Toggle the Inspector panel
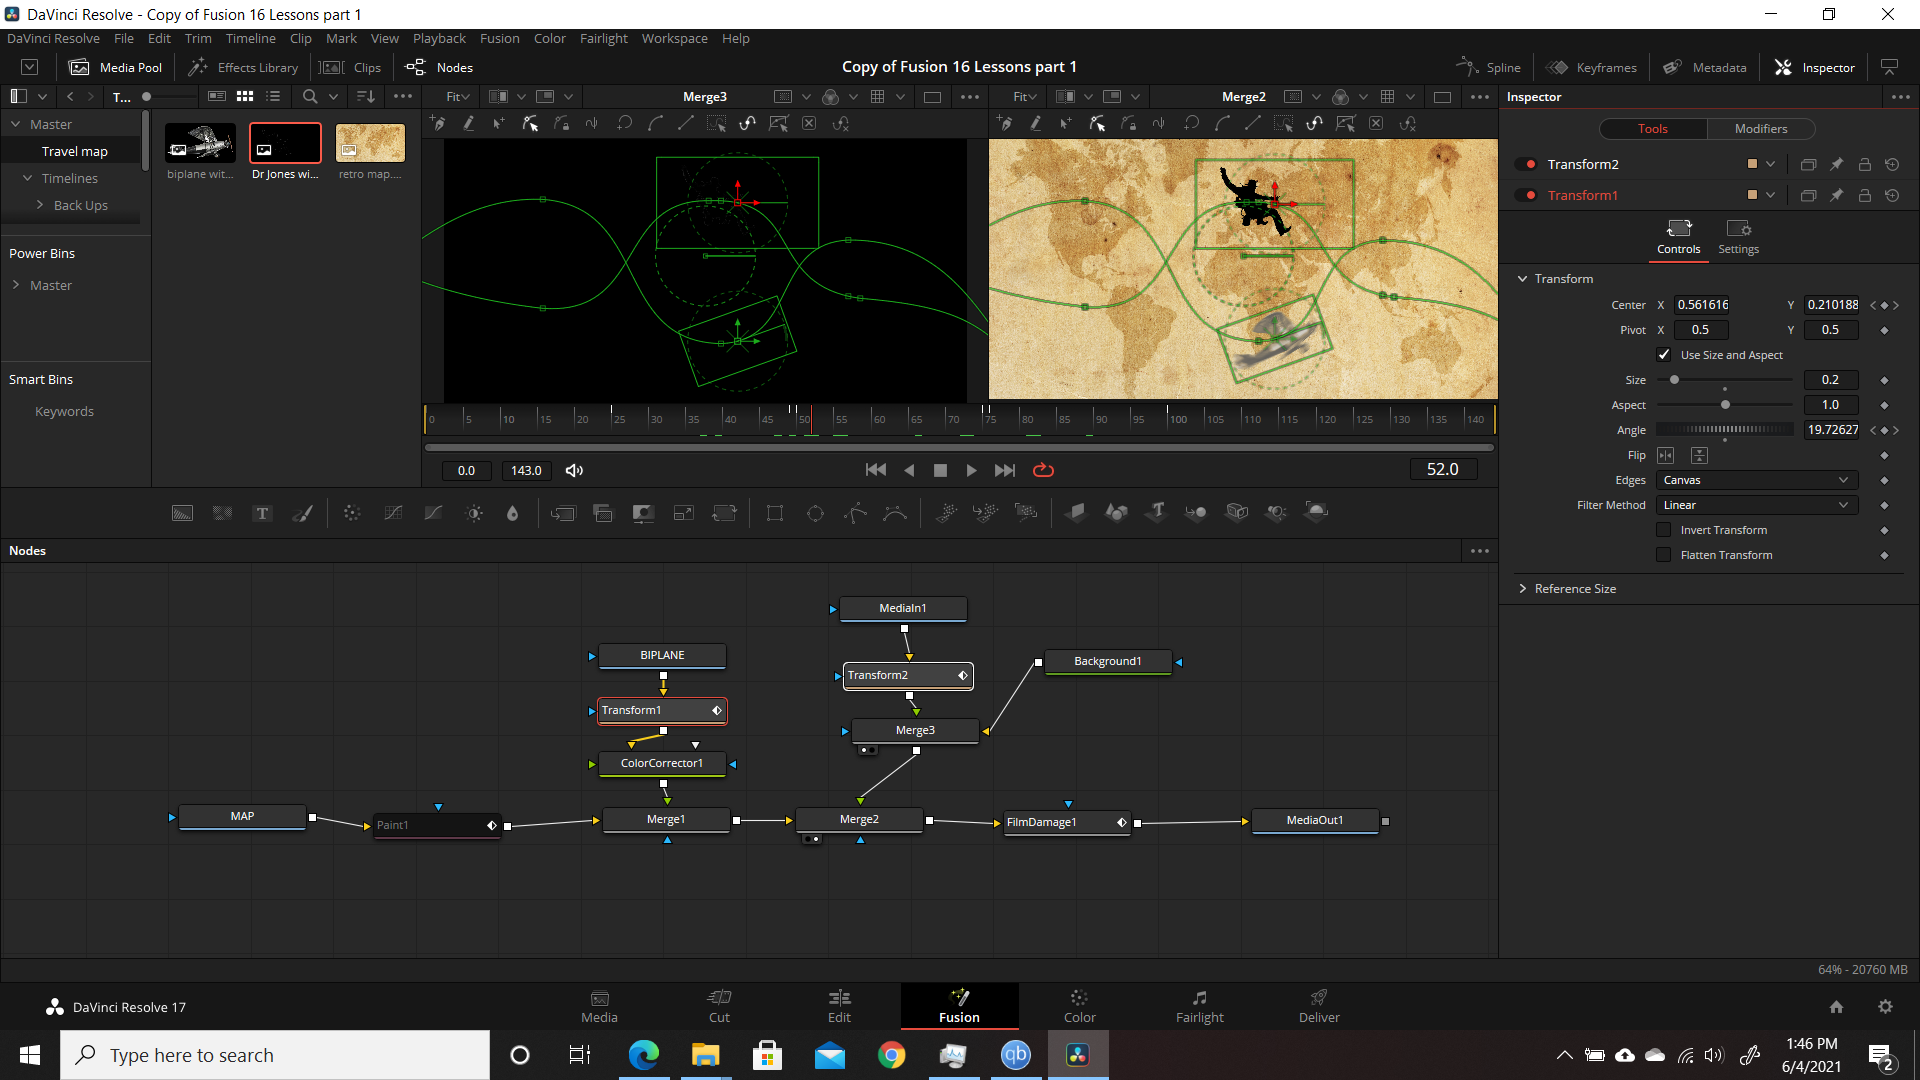Viewport: 1920px width, 1080px height. (1814, 67)
